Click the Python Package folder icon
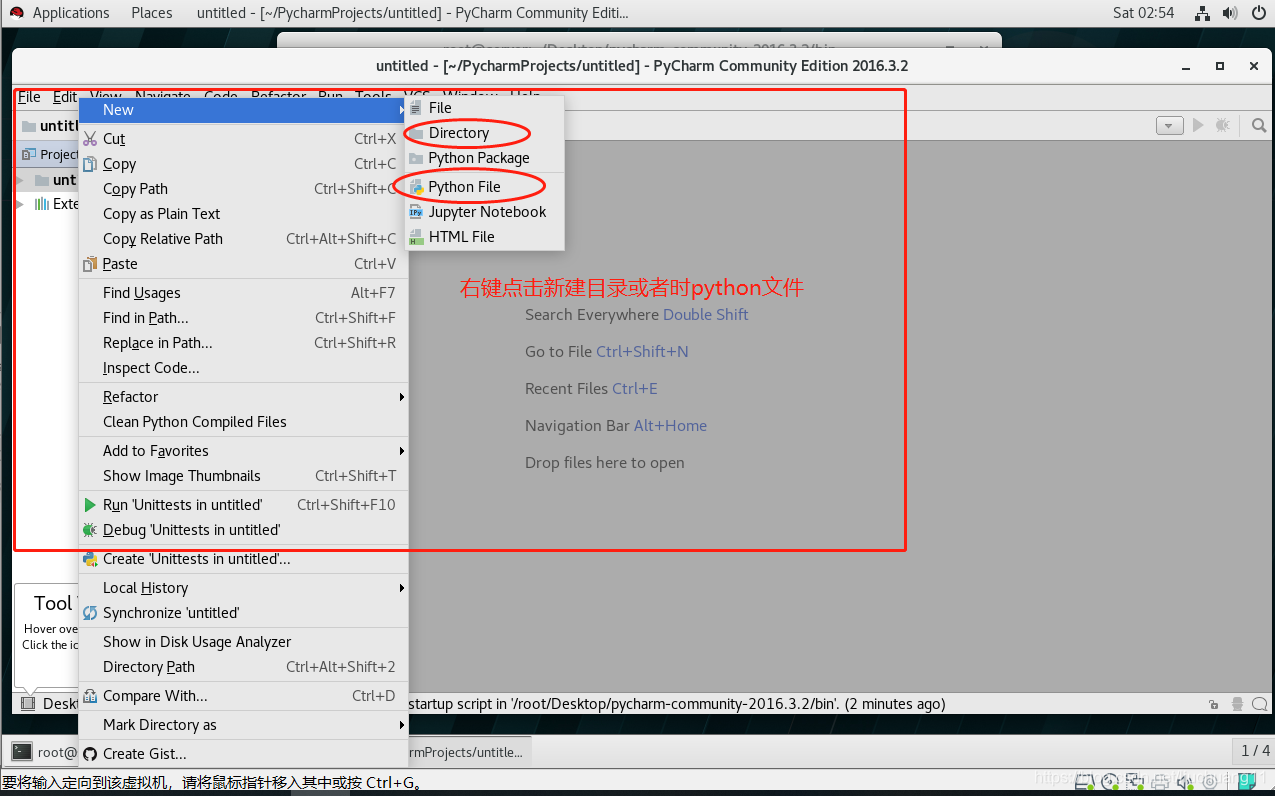1275x796 pixels. click(x=416, y=158)
